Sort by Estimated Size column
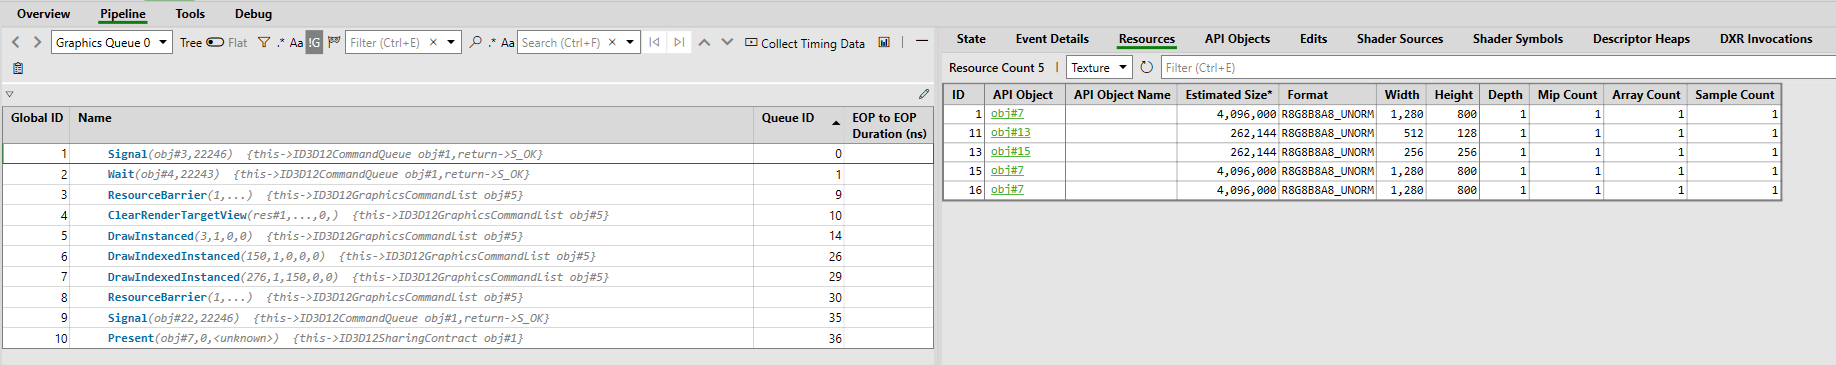 coord(1228,94)
